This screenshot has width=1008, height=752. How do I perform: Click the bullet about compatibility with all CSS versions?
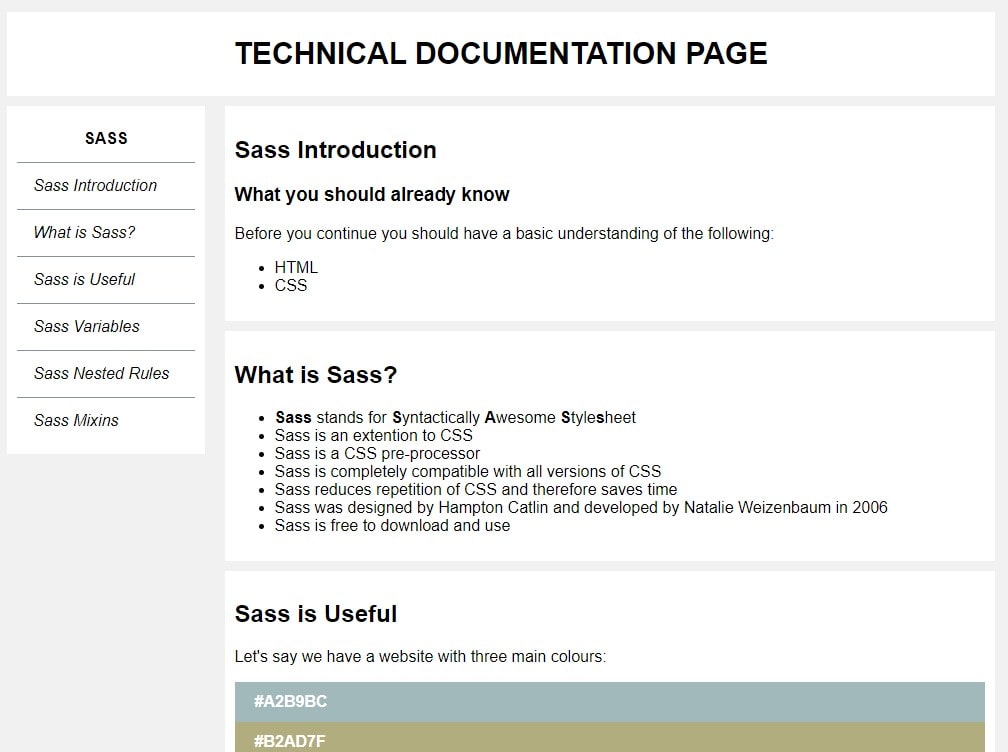[x=468, y=471]
